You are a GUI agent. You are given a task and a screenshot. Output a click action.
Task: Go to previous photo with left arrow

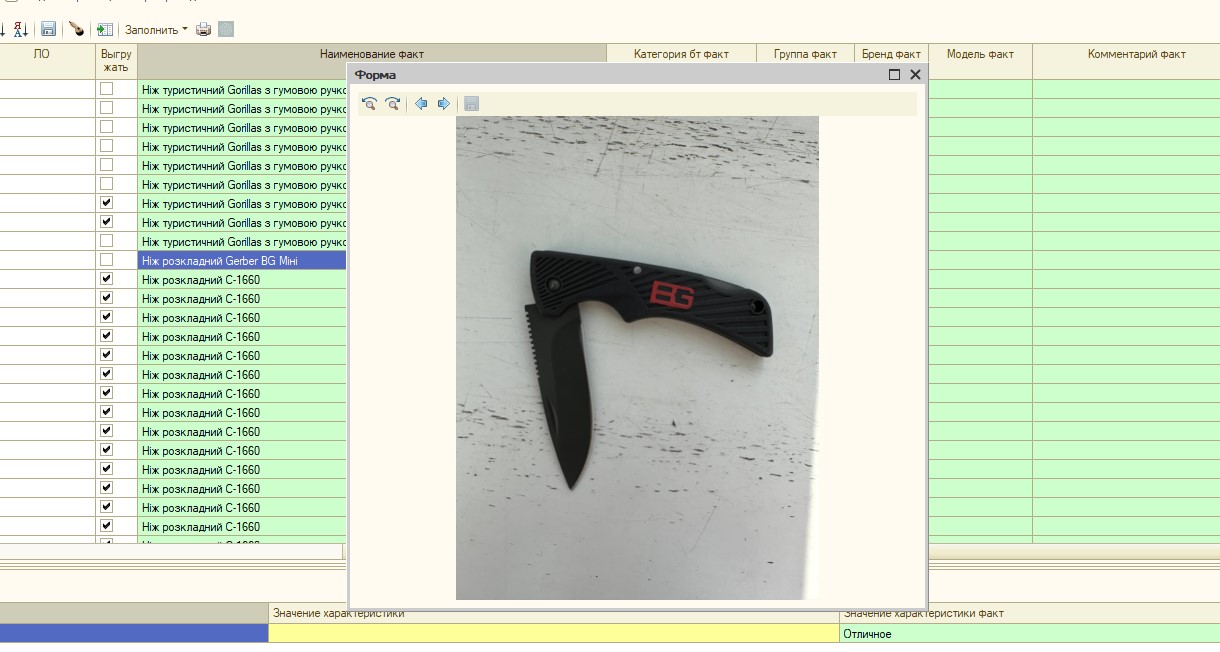coord(421,104)
